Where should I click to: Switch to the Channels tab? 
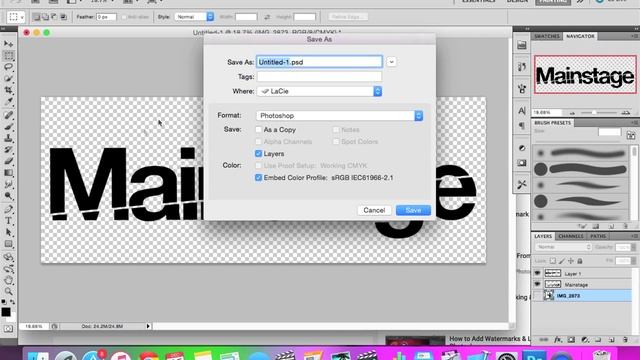coord(571,236)
